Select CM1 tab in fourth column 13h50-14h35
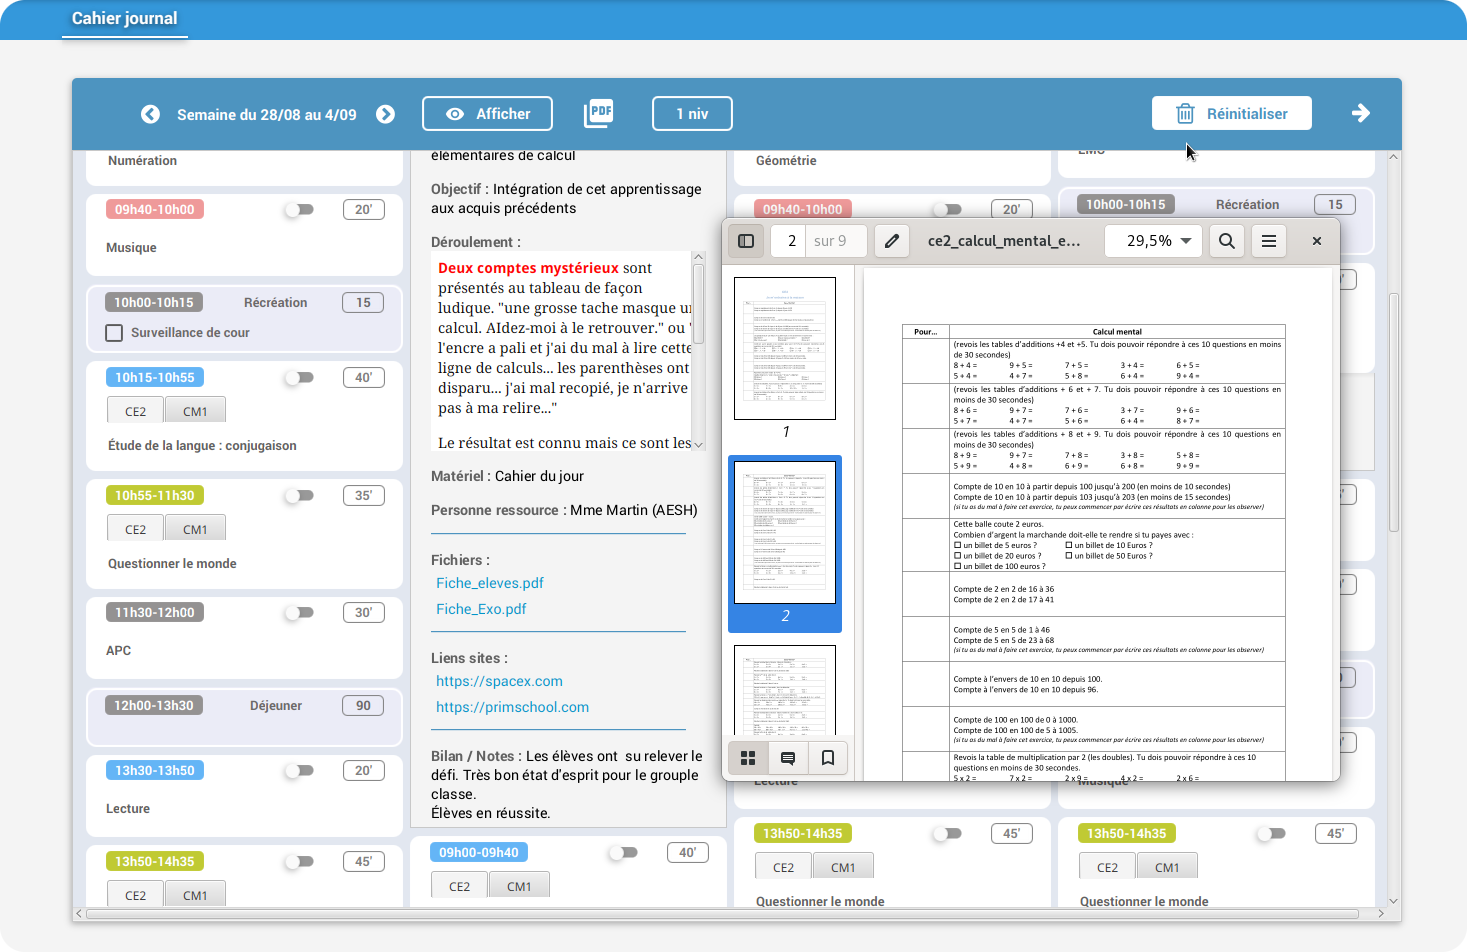 pos(1167,867)
